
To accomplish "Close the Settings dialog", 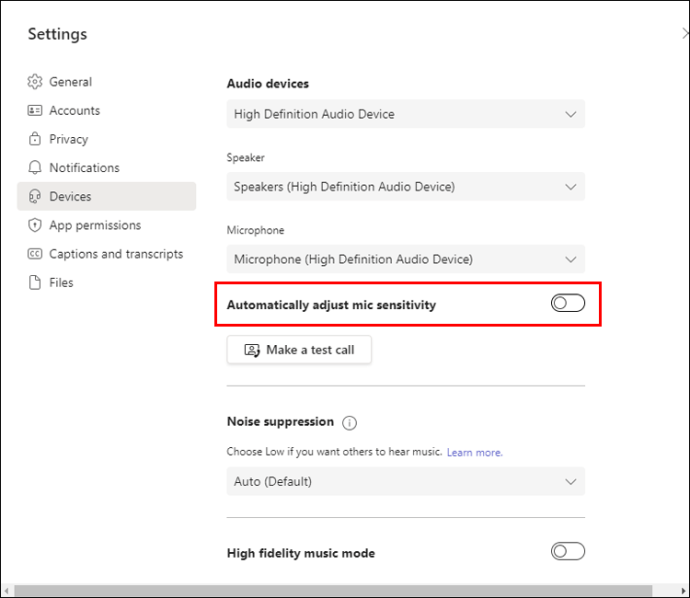I will pos(685,33).
